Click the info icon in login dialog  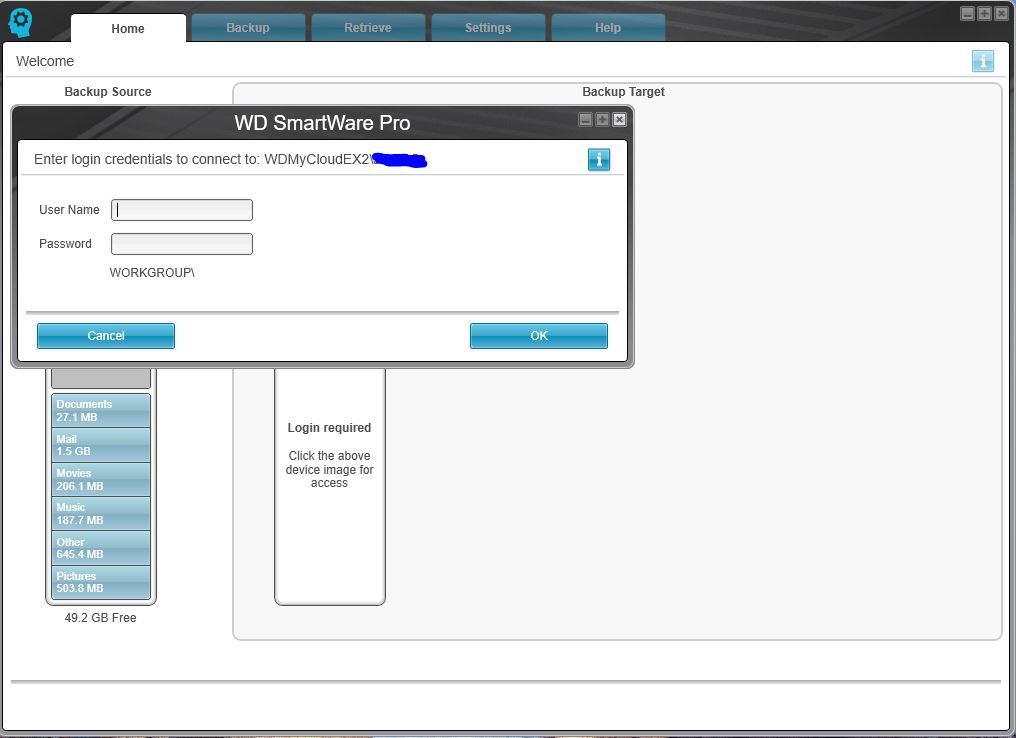coord(599,159)
